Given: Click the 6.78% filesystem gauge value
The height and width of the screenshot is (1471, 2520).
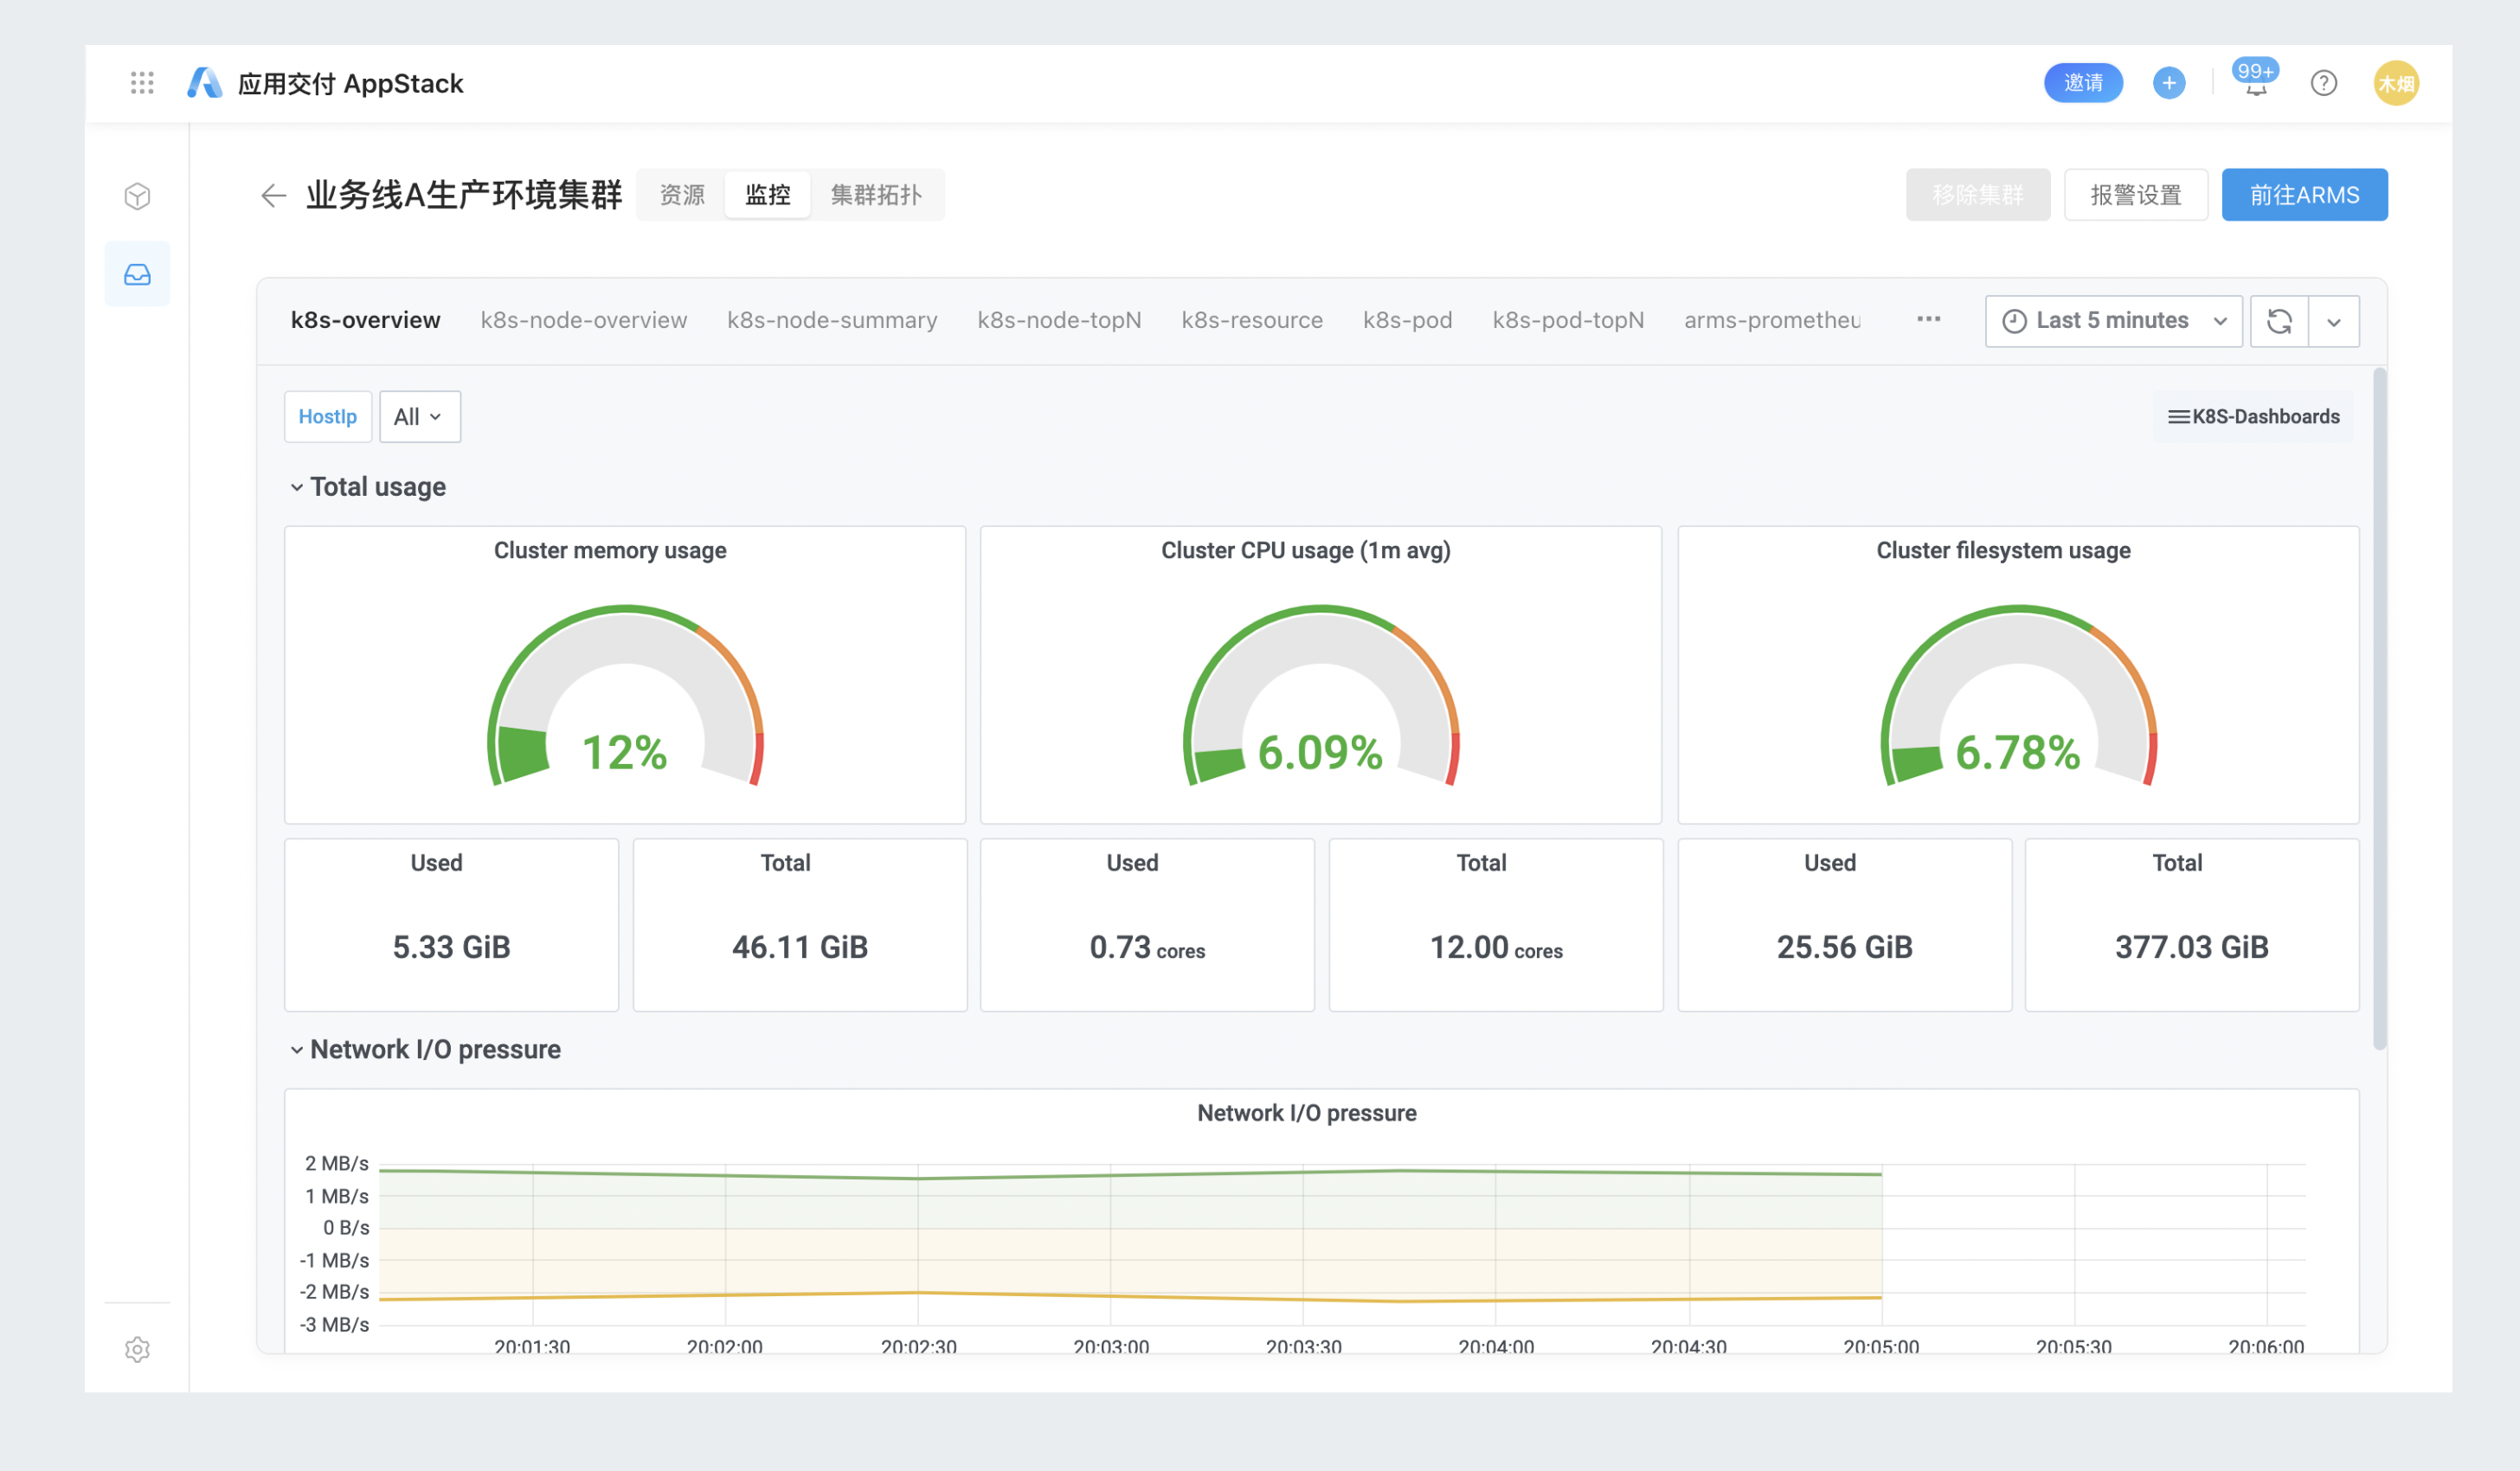Looking at the screenshot, I should (x=2018, y=753).
